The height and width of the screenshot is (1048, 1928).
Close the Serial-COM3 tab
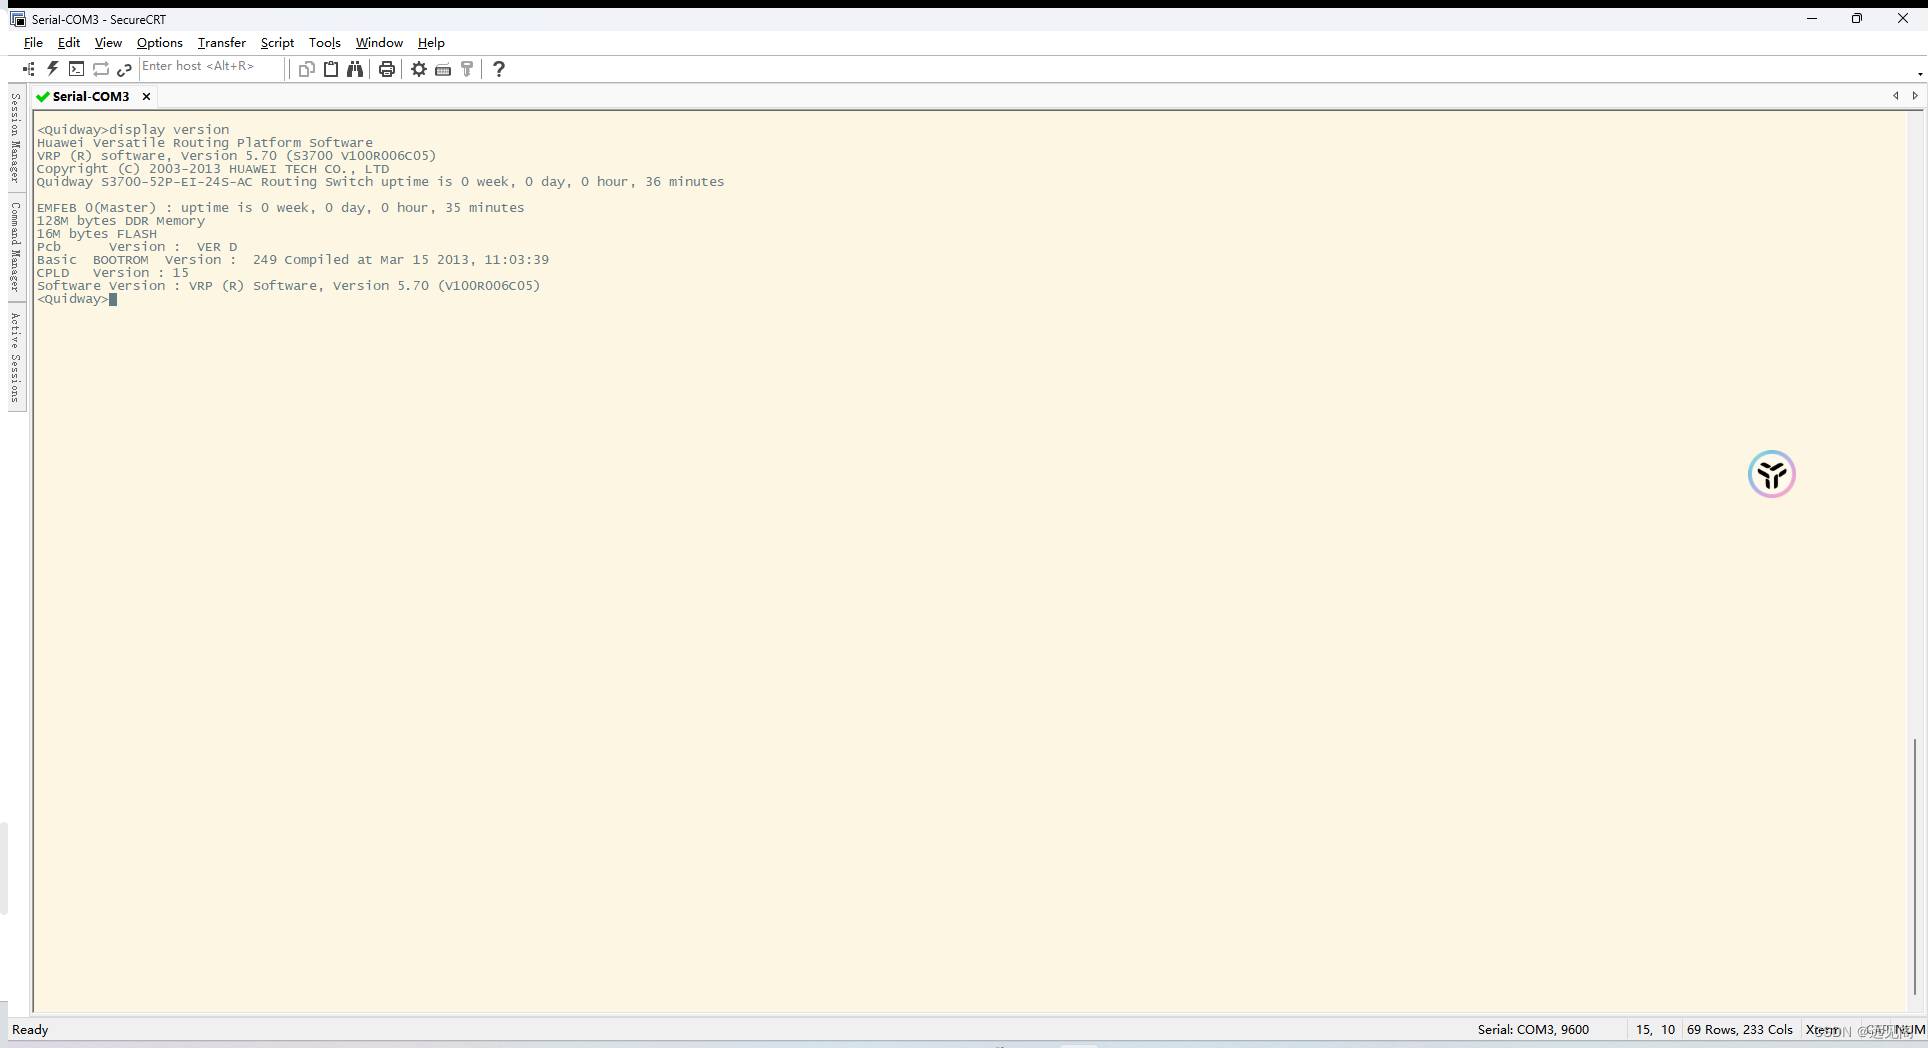(147, 97)
